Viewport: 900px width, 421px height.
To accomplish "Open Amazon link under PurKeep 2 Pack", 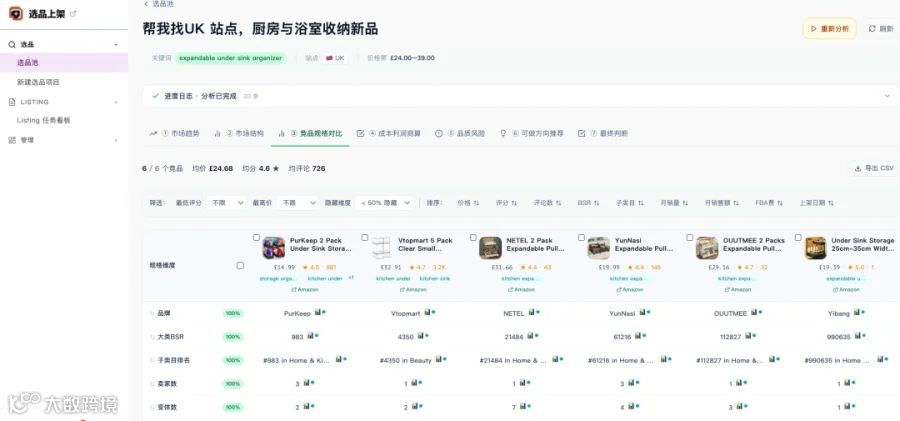I will 305,289.
